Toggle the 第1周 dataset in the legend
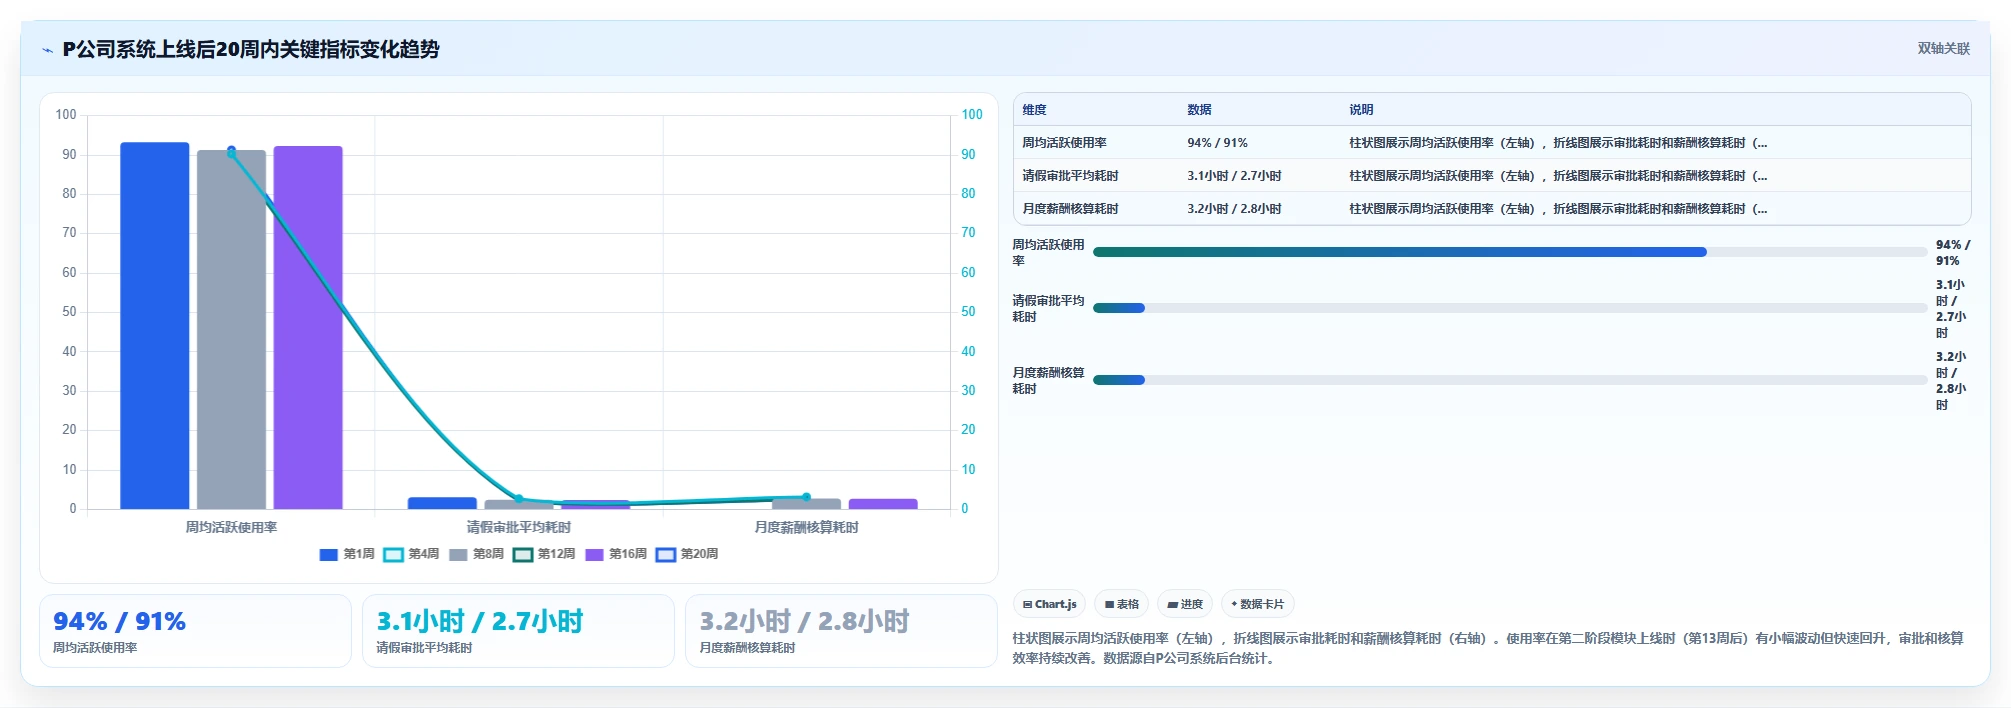The width and height of the screenshot is (2011, 708). click(346, 554)
